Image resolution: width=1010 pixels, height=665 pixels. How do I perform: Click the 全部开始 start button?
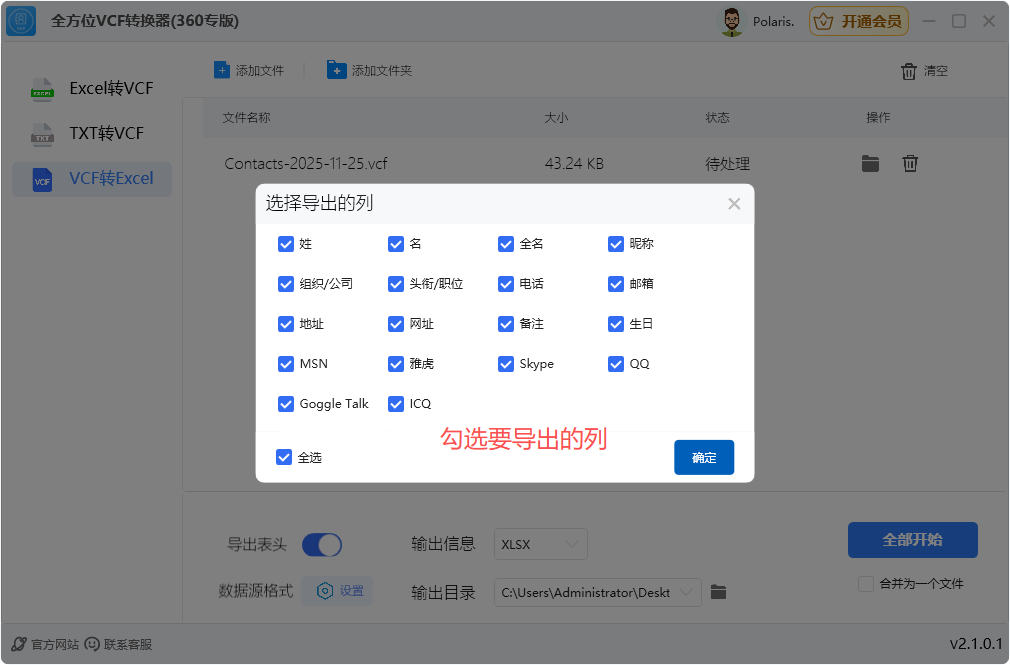912,539
